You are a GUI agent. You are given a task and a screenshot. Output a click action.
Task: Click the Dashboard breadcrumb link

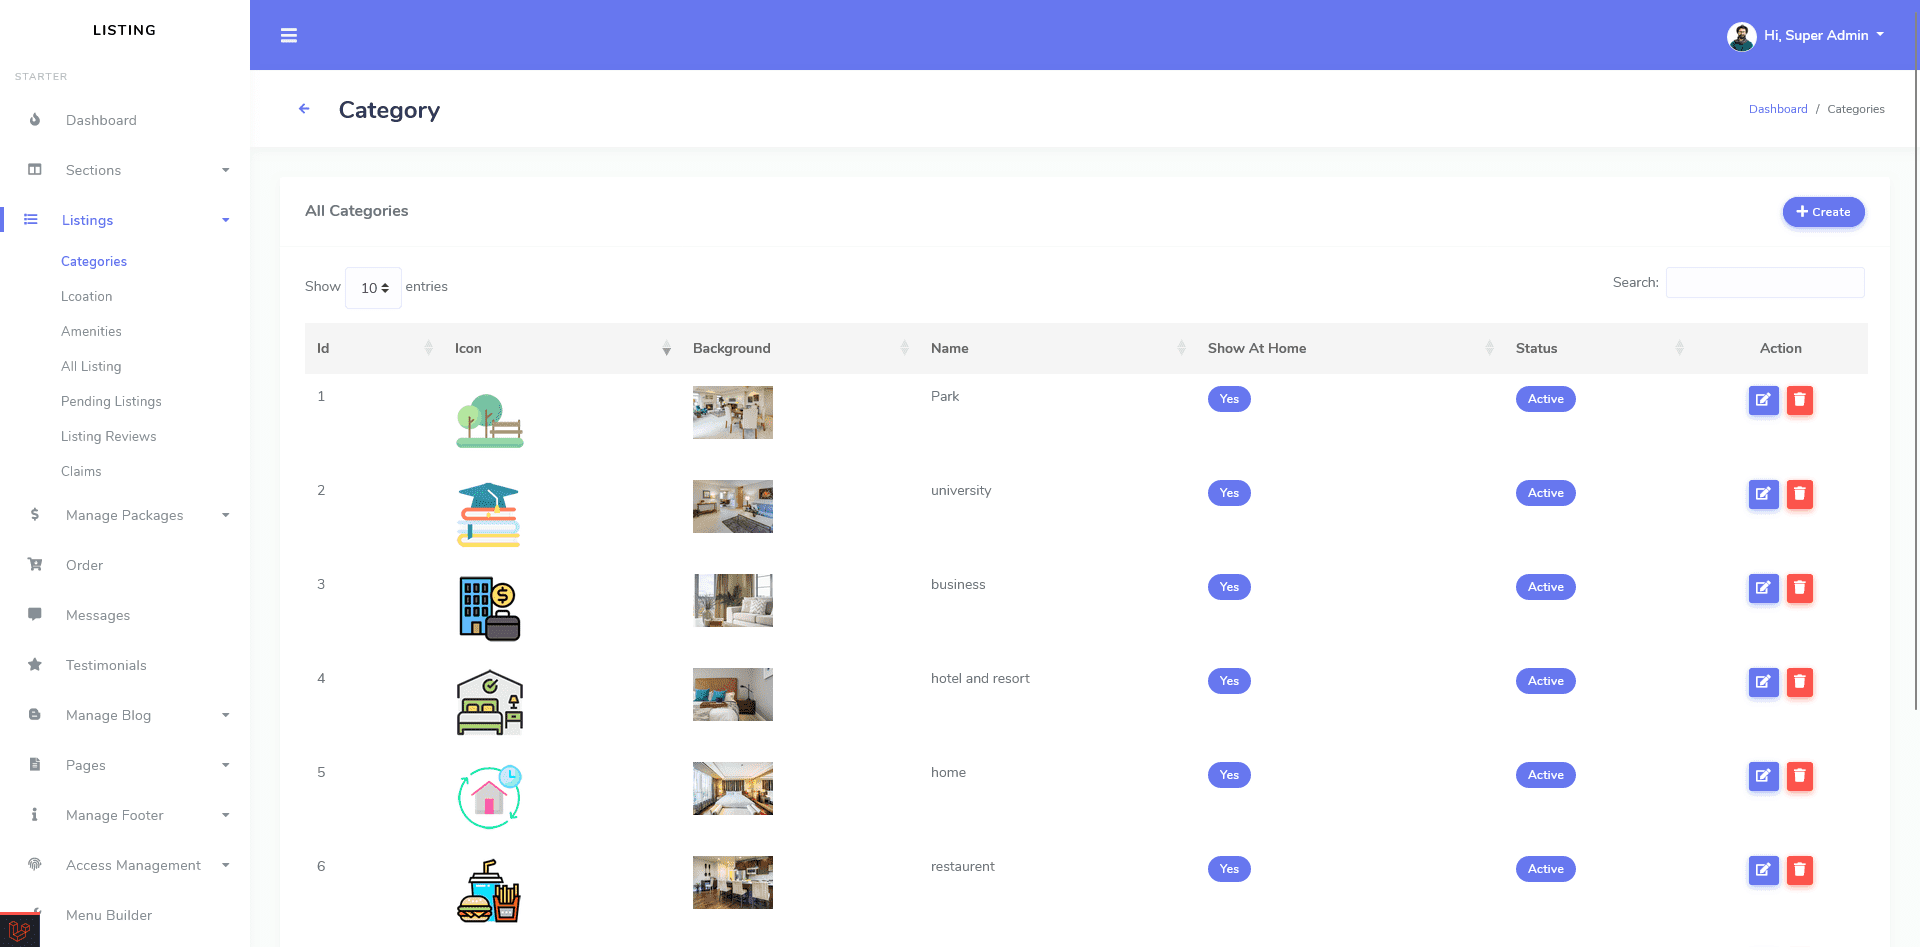(x=1777, y=109)
